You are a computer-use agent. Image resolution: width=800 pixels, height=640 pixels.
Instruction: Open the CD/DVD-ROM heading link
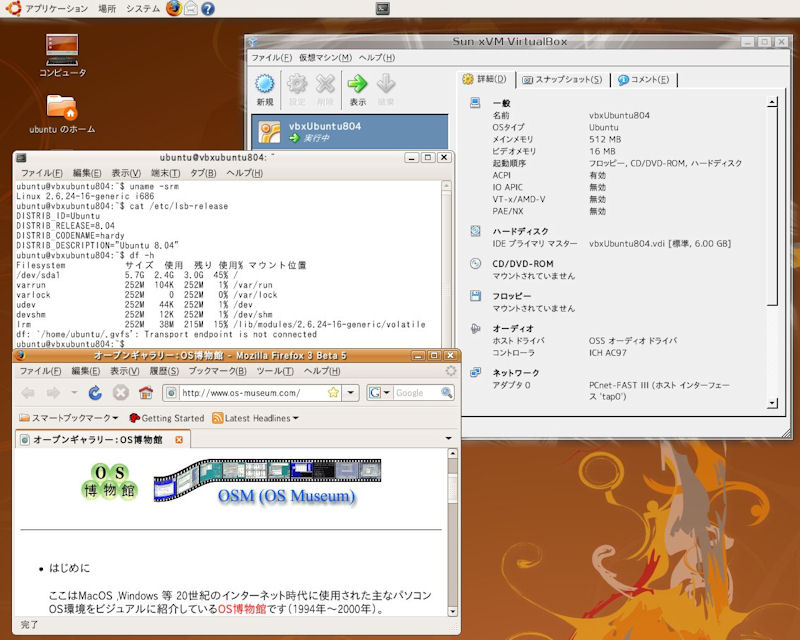pyautogui.click(x=522, y=264)
